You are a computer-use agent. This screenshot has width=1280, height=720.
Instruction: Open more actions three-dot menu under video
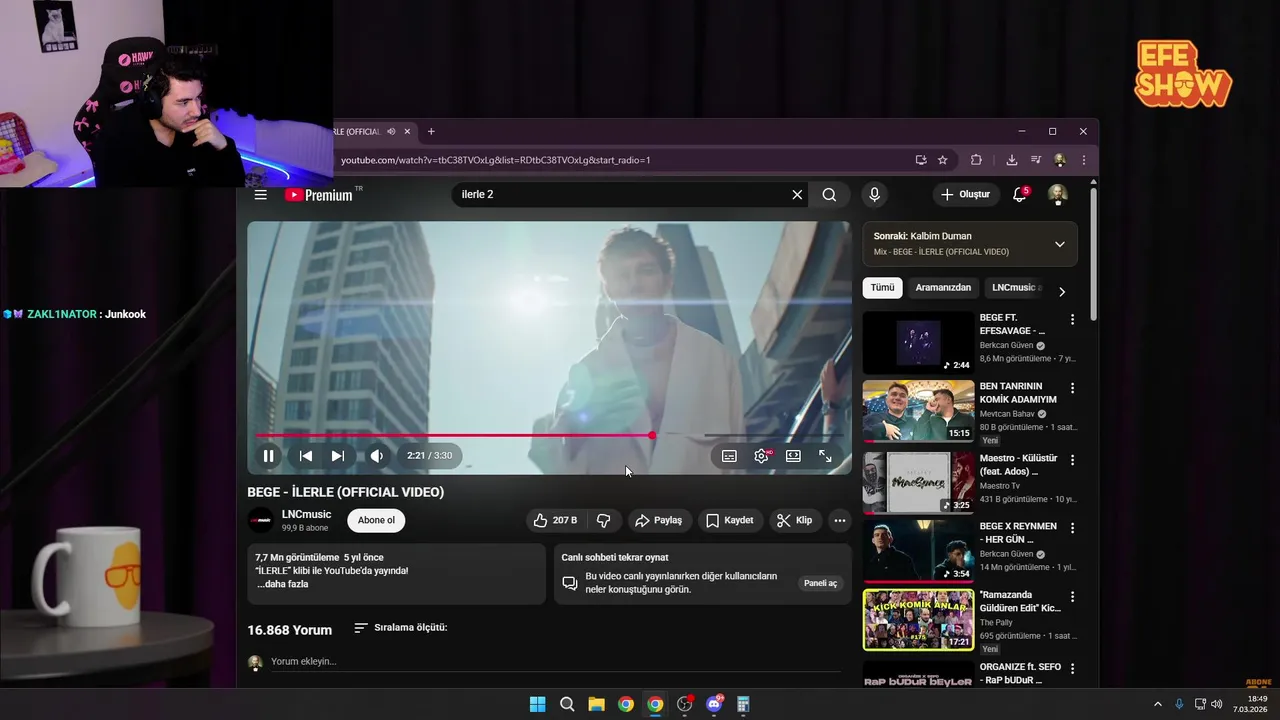(x=840, y=520)
